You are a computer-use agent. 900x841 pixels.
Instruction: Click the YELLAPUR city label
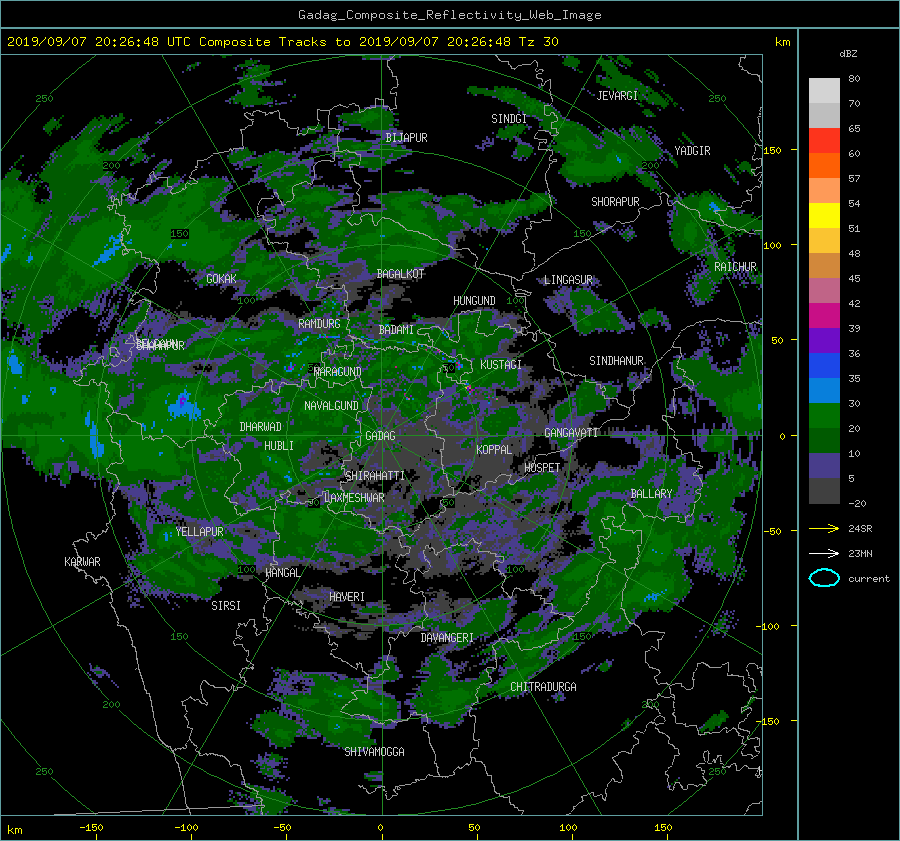(x=199, y=532)
